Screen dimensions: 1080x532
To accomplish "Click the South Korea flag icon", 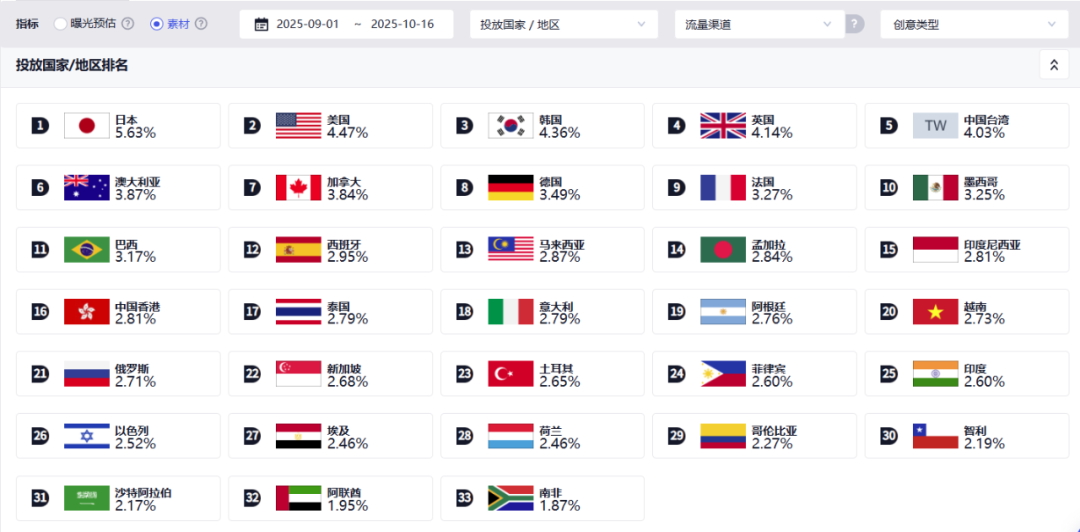I will tap(510, 125).
